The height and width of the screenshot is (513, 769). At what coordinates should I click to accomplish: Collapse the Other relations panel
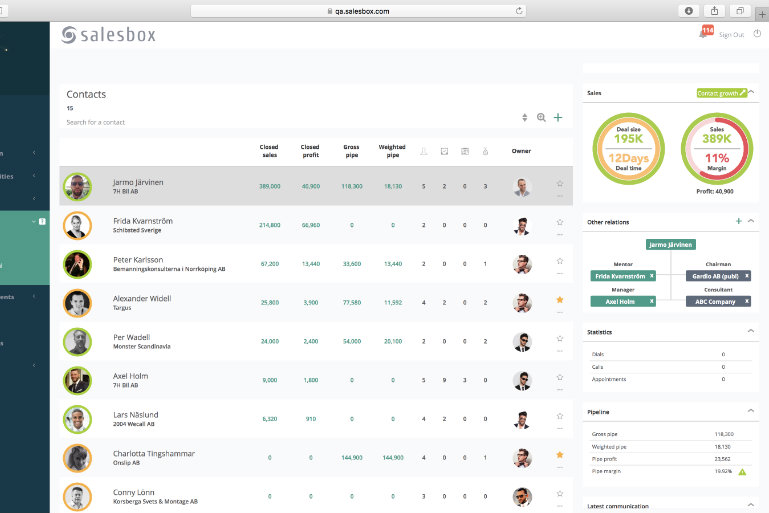[x=751, y=221]
